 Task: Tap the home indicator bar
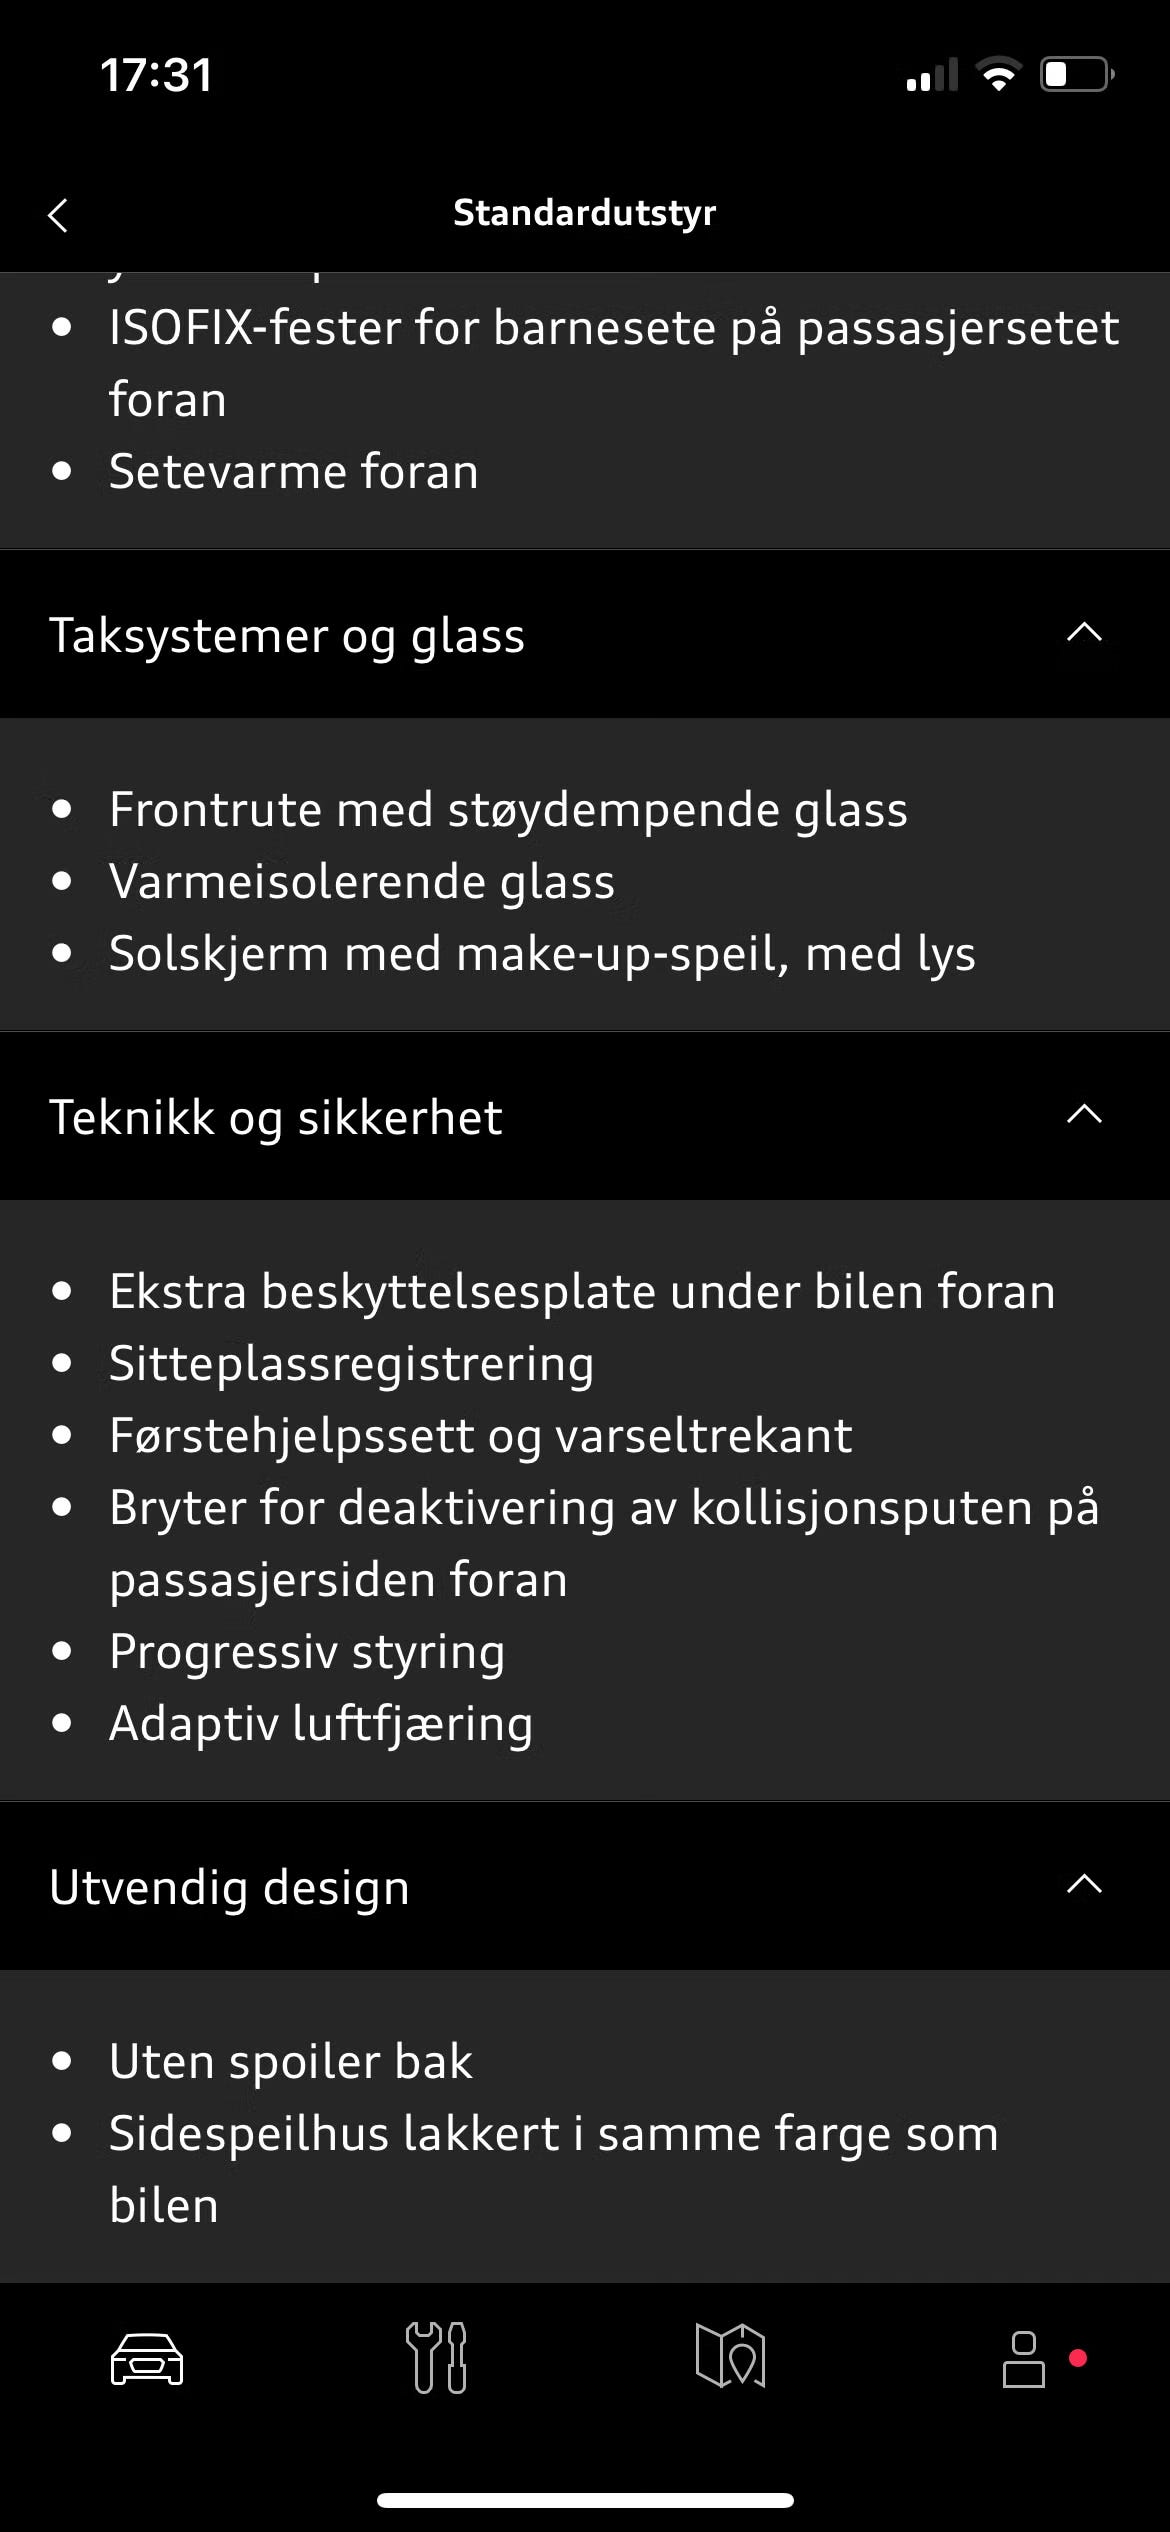pos(585,2500)
